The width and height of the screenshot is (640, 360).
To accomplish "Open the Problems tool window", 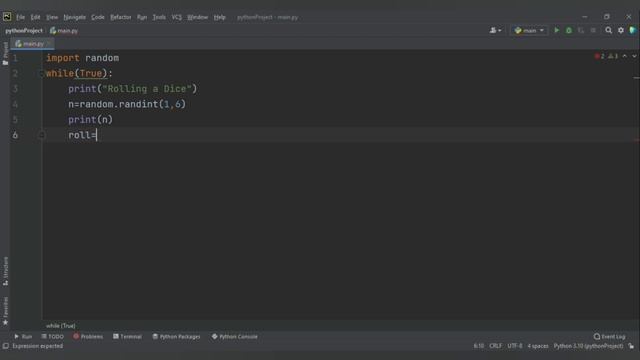I will click(x=88, y=336).
